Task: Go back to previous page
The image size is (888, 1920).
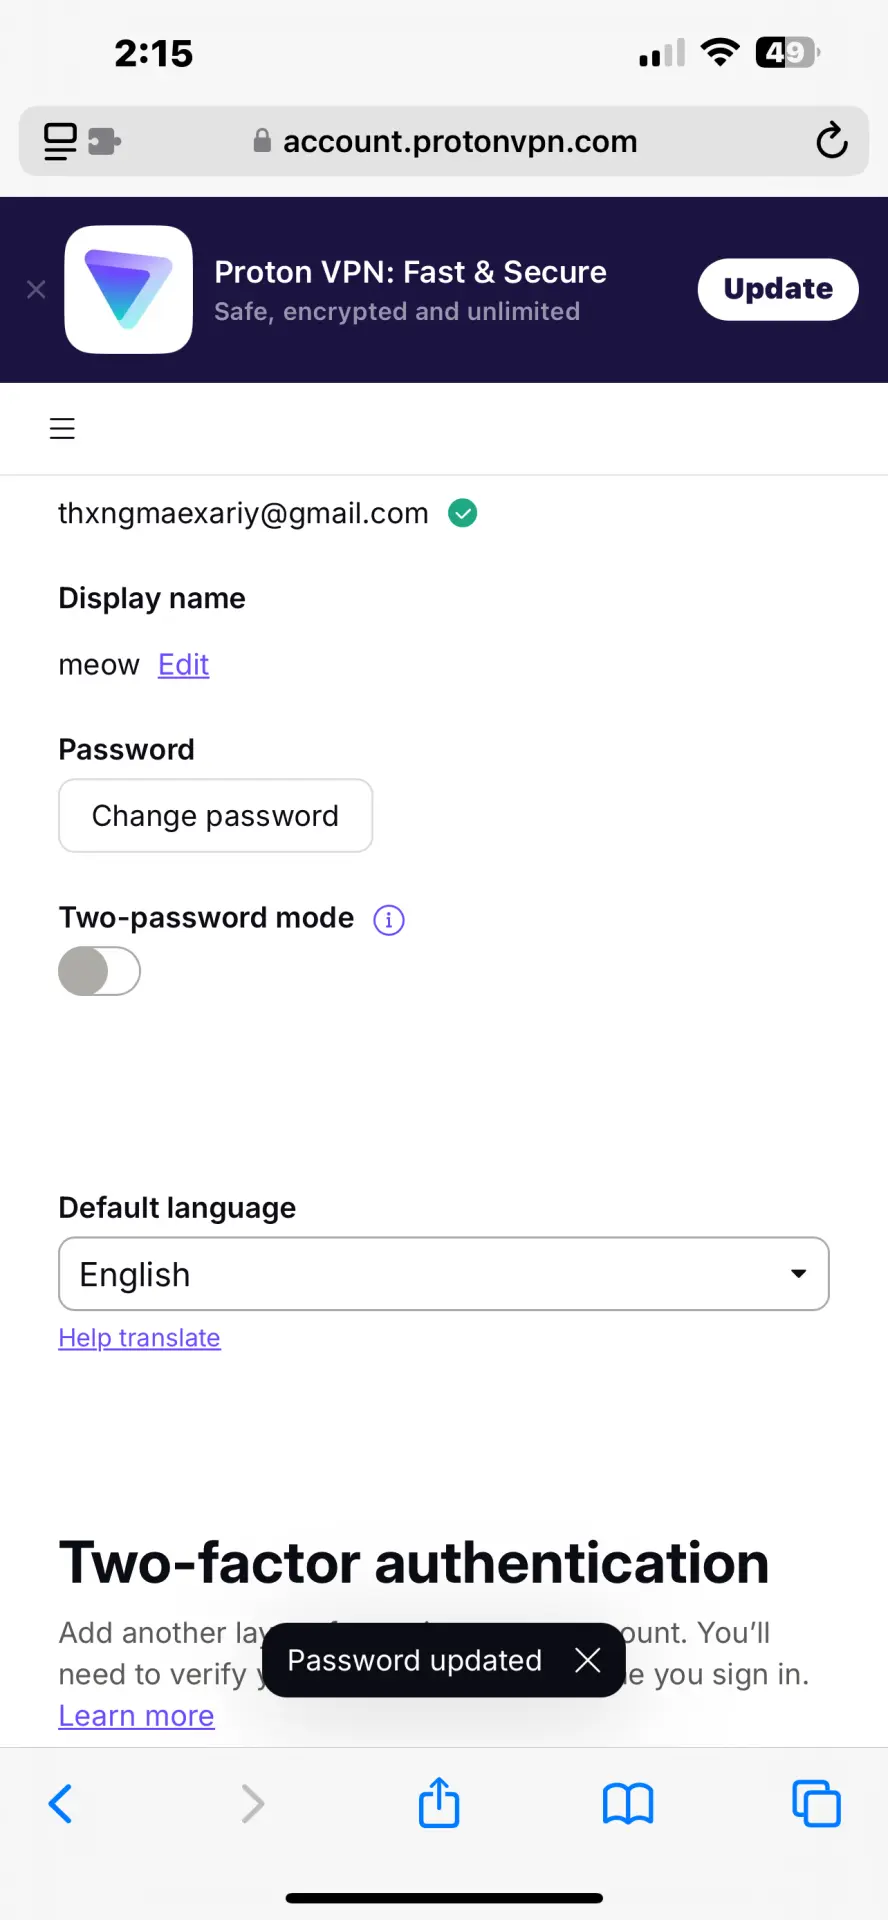Action: click(61, 1804)
